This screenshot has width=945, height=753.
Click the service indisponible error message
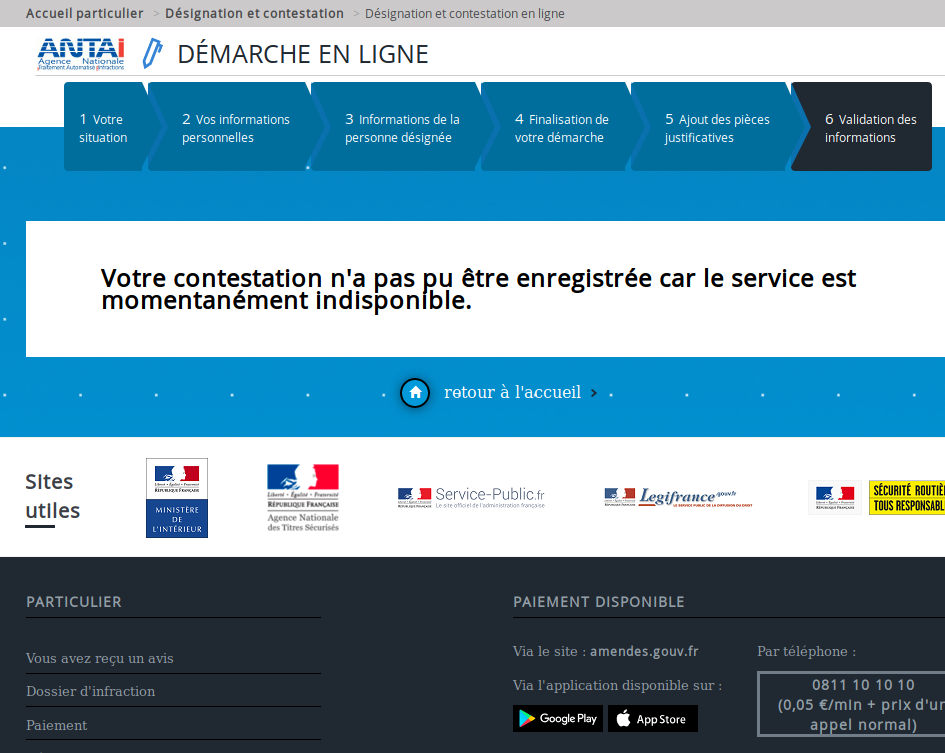point(479,289)
